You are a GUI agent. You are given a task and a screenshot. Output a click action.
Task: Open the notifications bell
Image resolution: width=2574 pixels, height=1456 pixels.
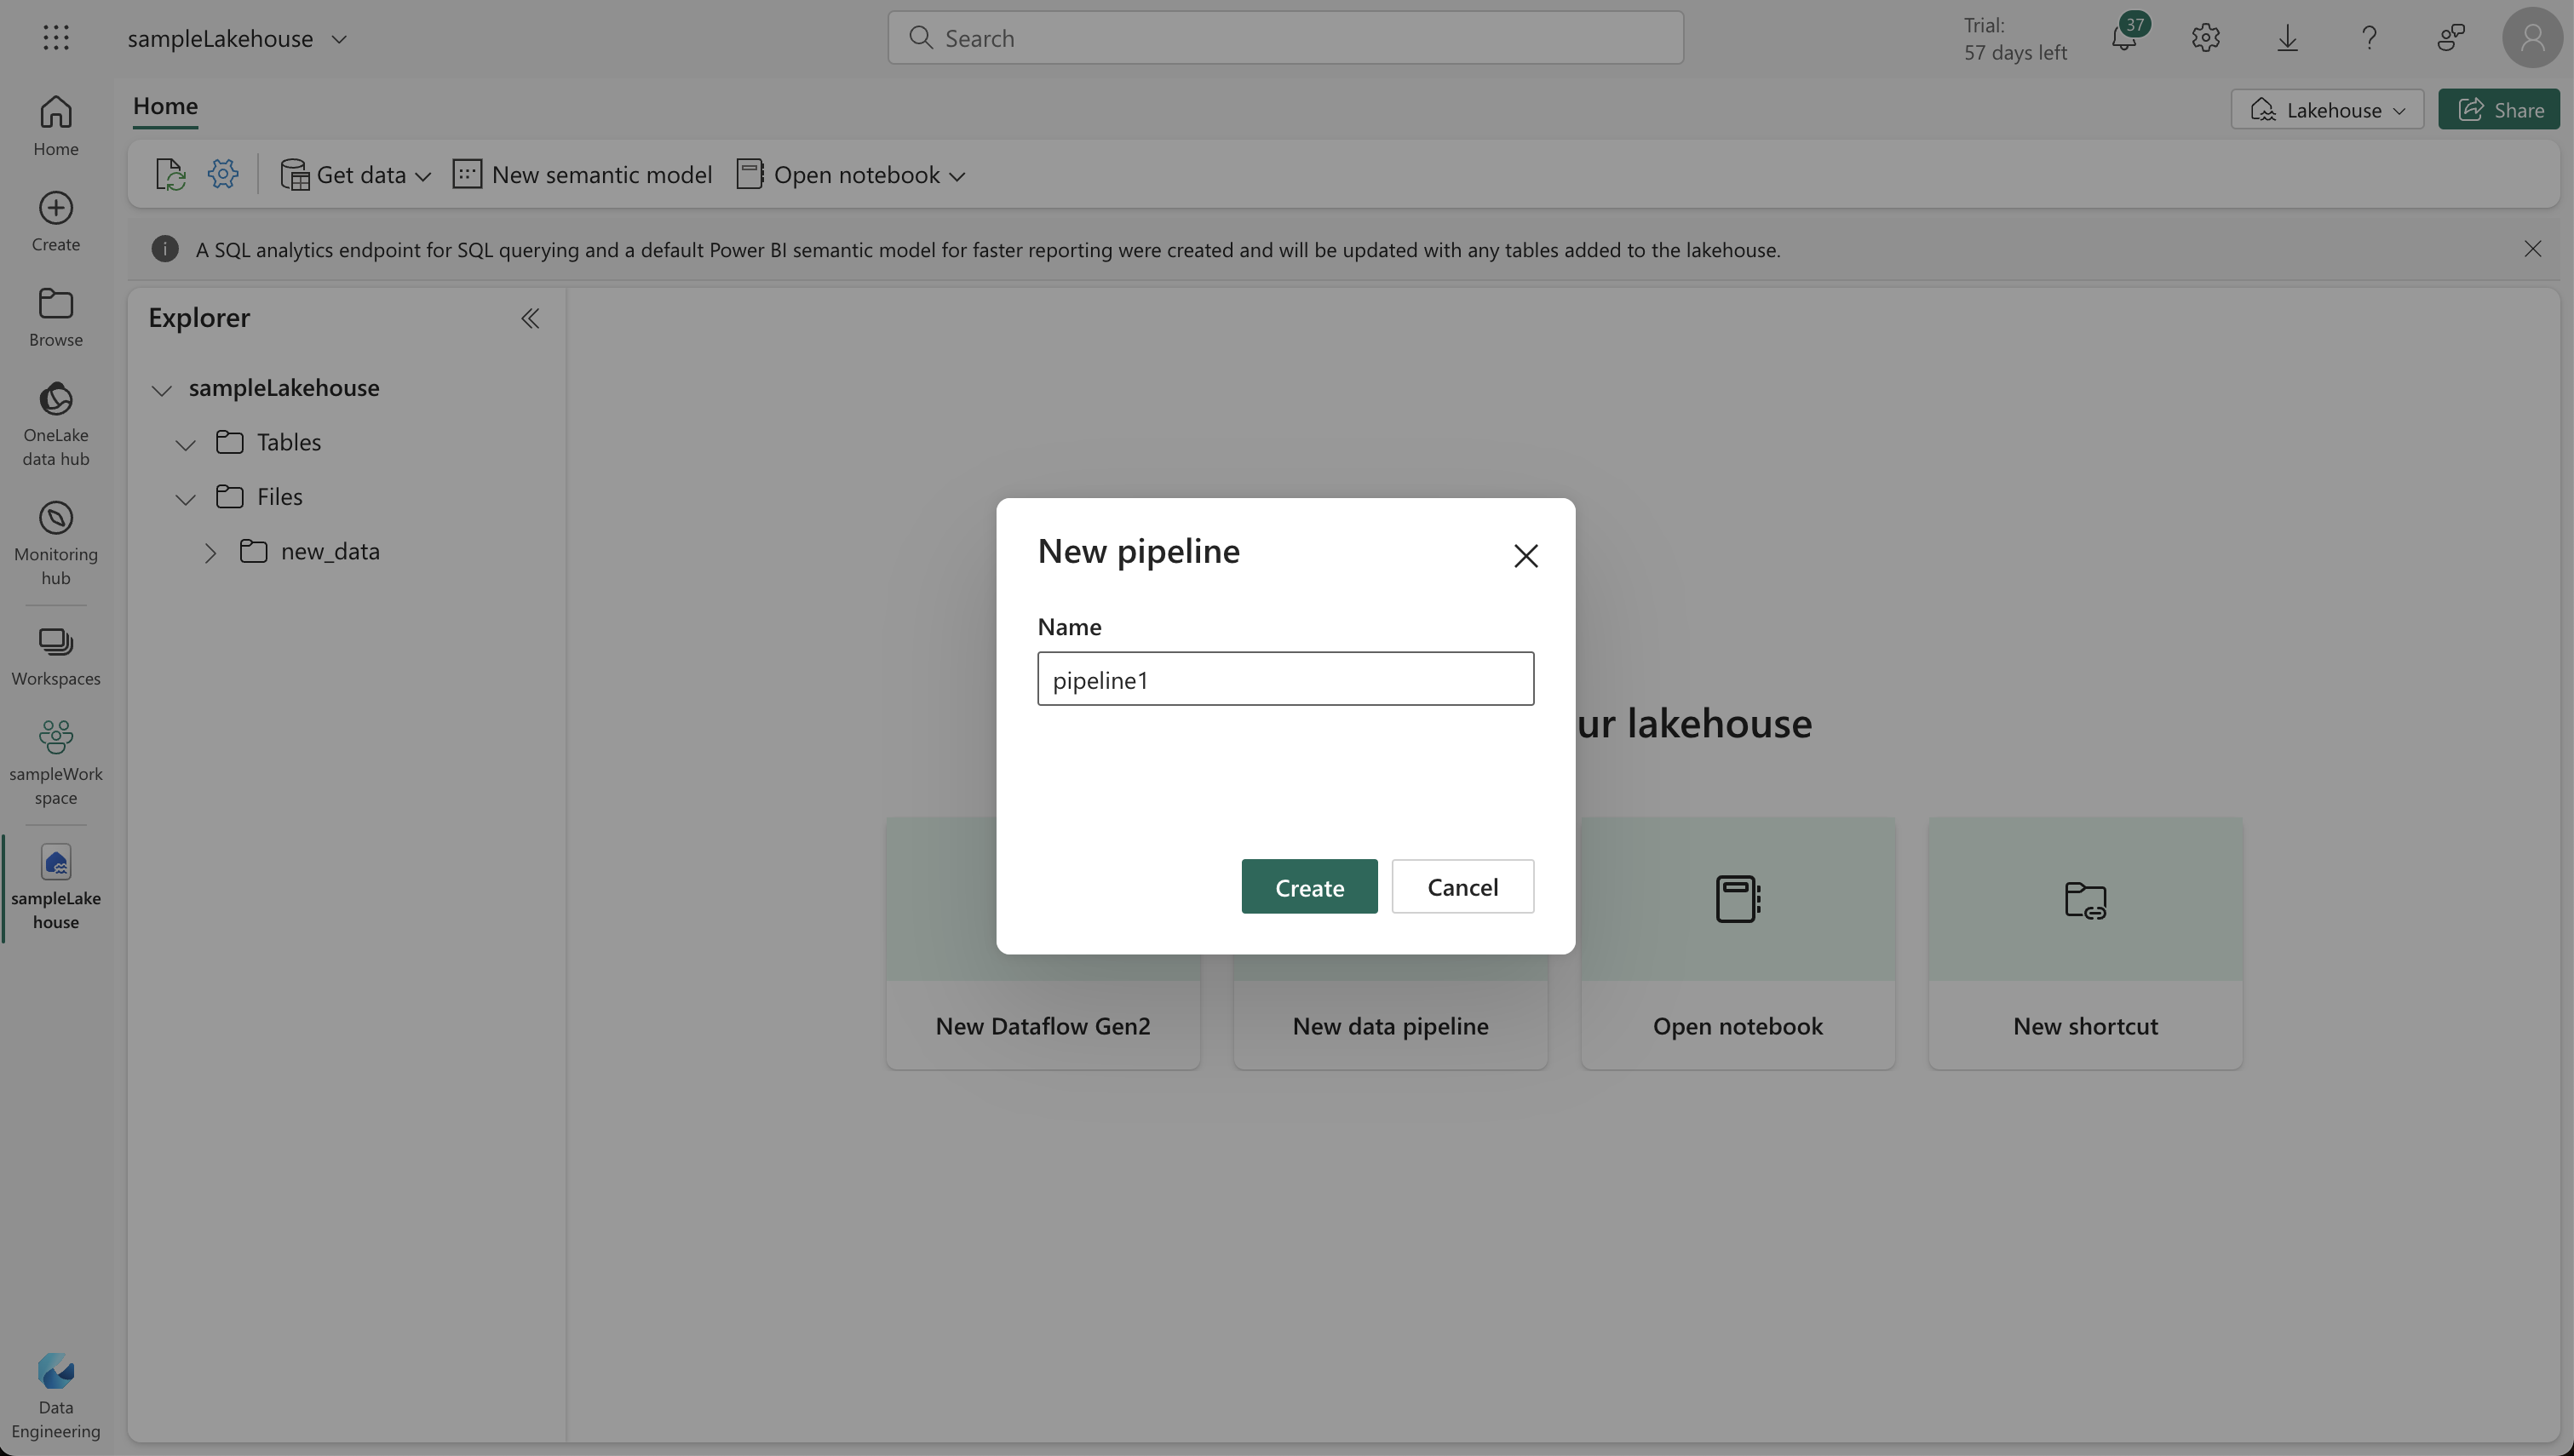coord(2124,38)
